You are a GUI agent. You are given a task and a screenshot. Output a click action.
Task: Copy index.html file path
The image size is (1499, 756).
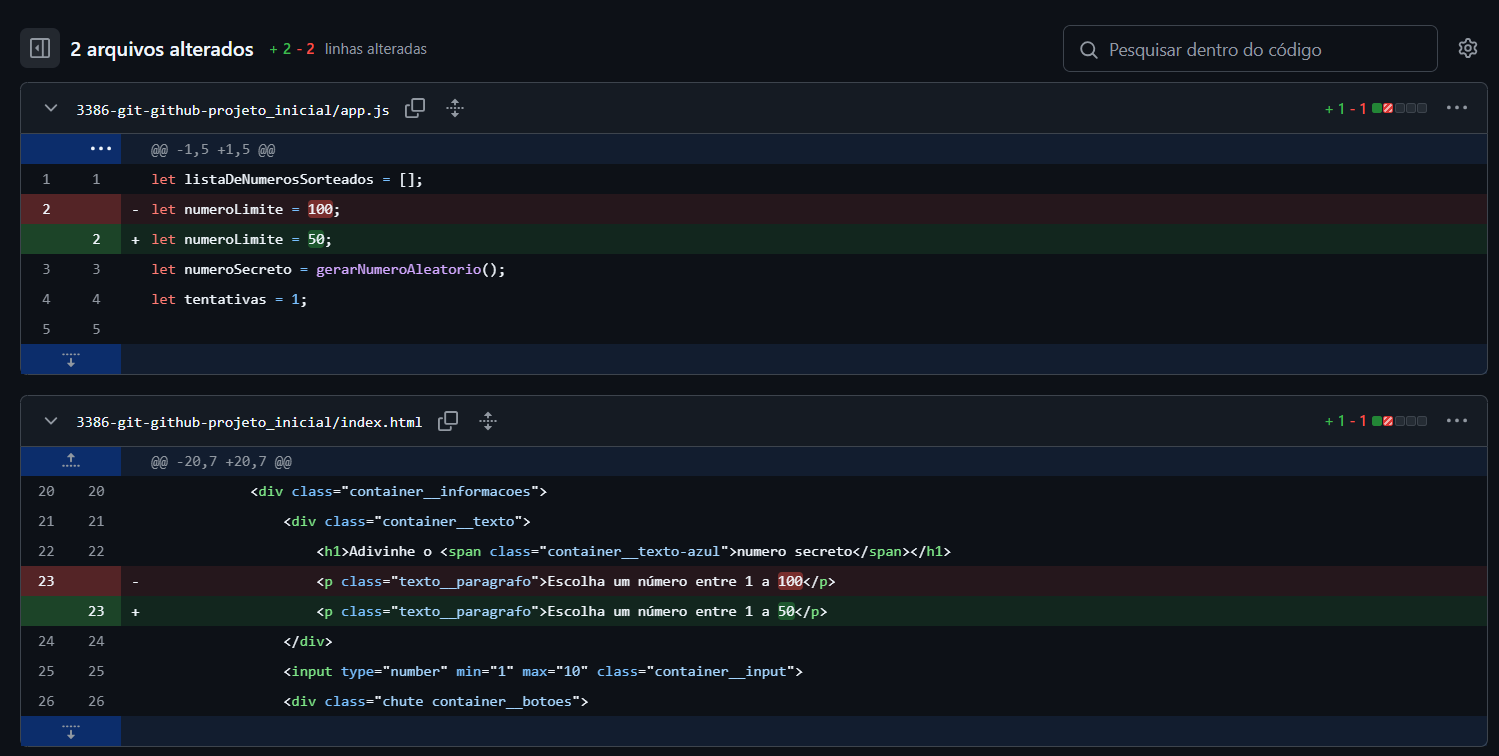click(x=448, y=422)
